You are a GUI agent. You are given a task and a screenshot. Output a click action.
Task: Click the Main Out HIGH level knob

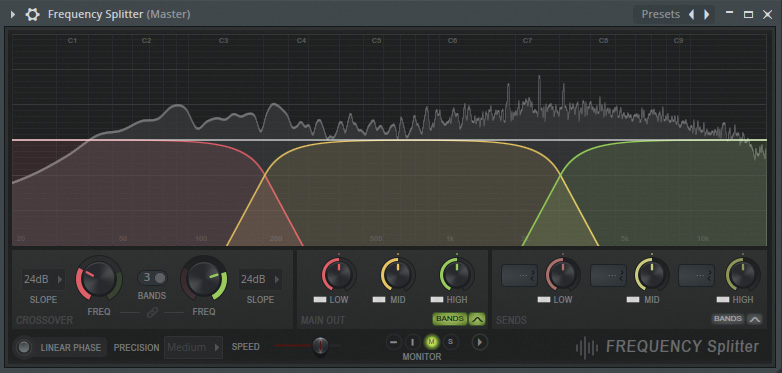pos(457,274)
